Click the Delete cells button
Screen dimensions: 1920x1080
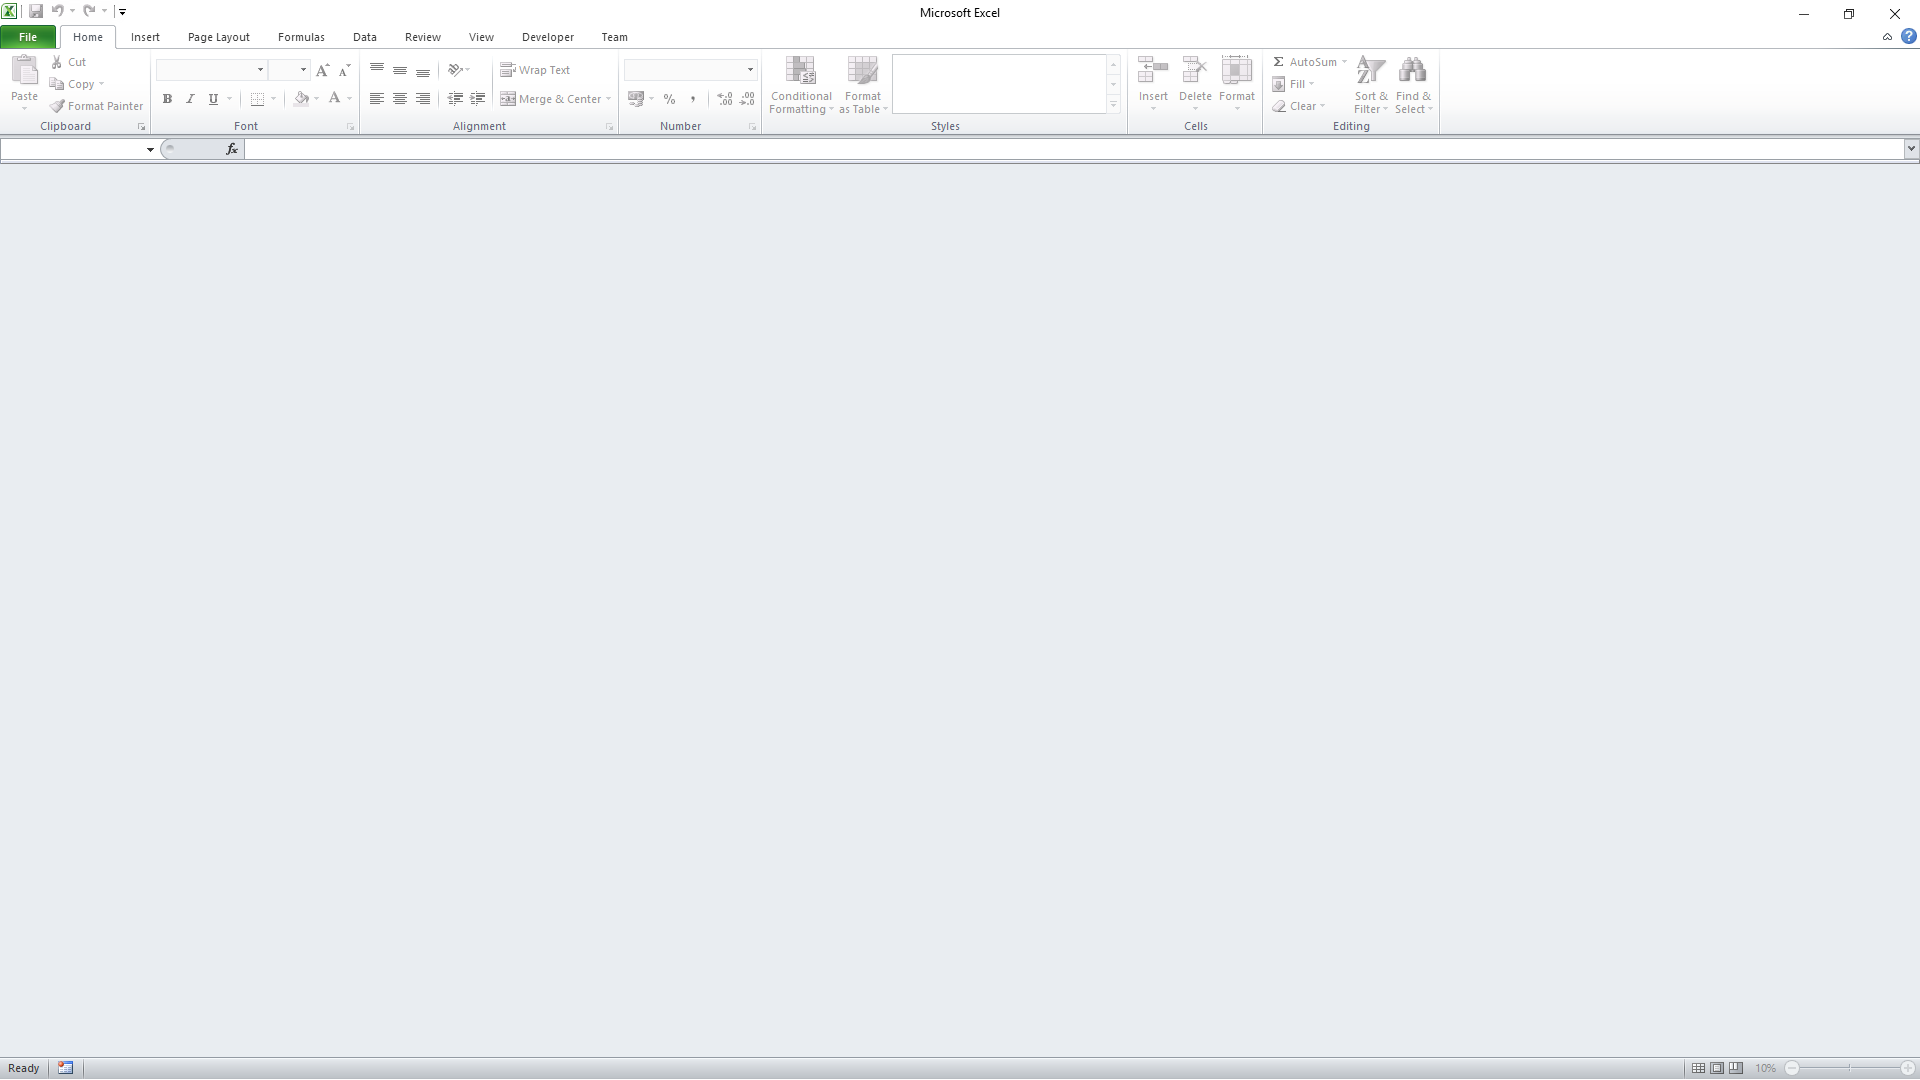tap(1195, 85)
